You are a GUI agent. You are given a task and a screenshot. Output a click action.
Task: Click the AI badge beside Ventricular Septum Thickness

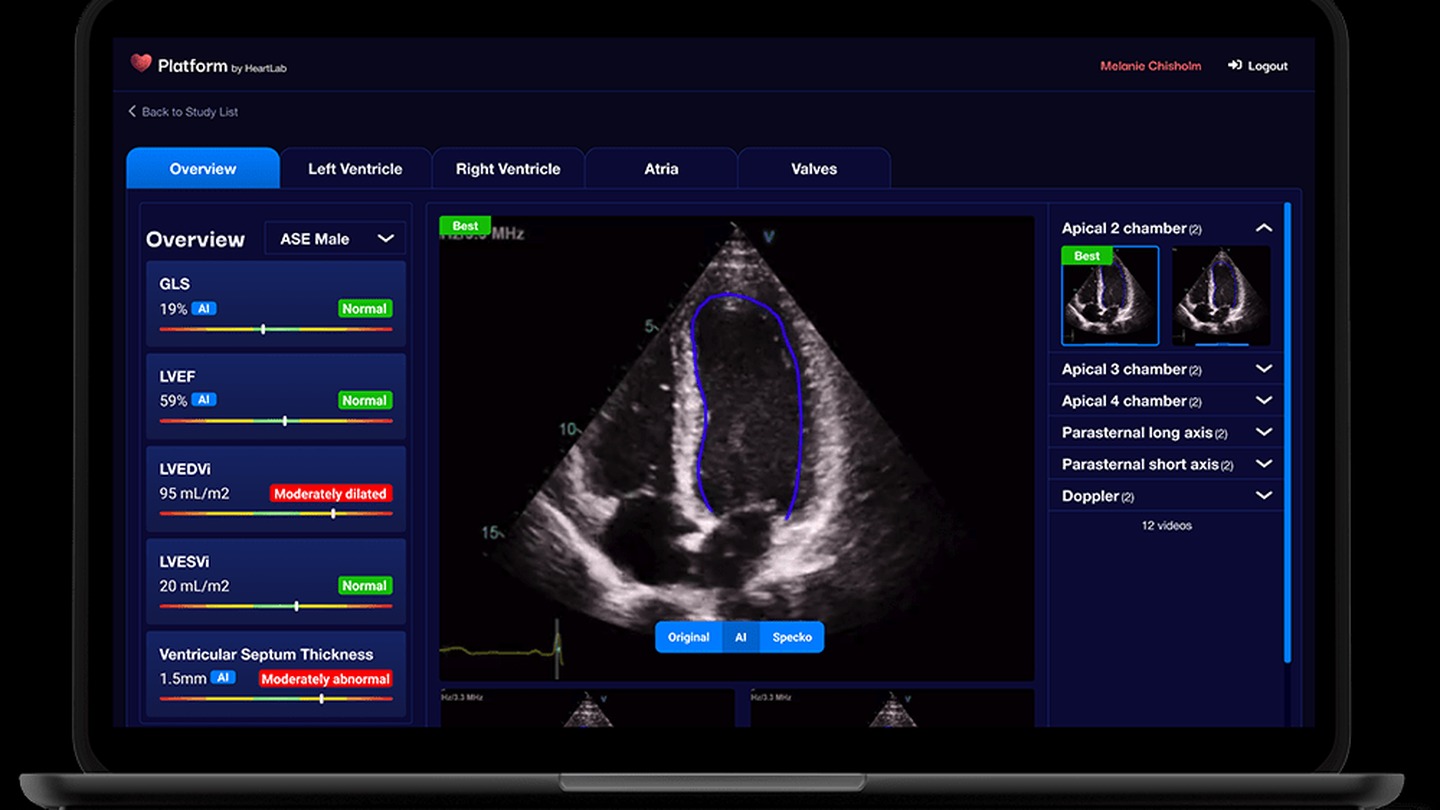pyautogui.click(x=222, y=677)
